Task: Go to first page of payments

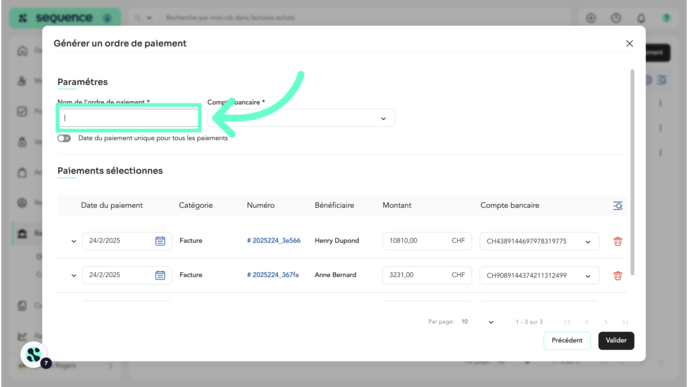Action: click(x=568, y=322)
